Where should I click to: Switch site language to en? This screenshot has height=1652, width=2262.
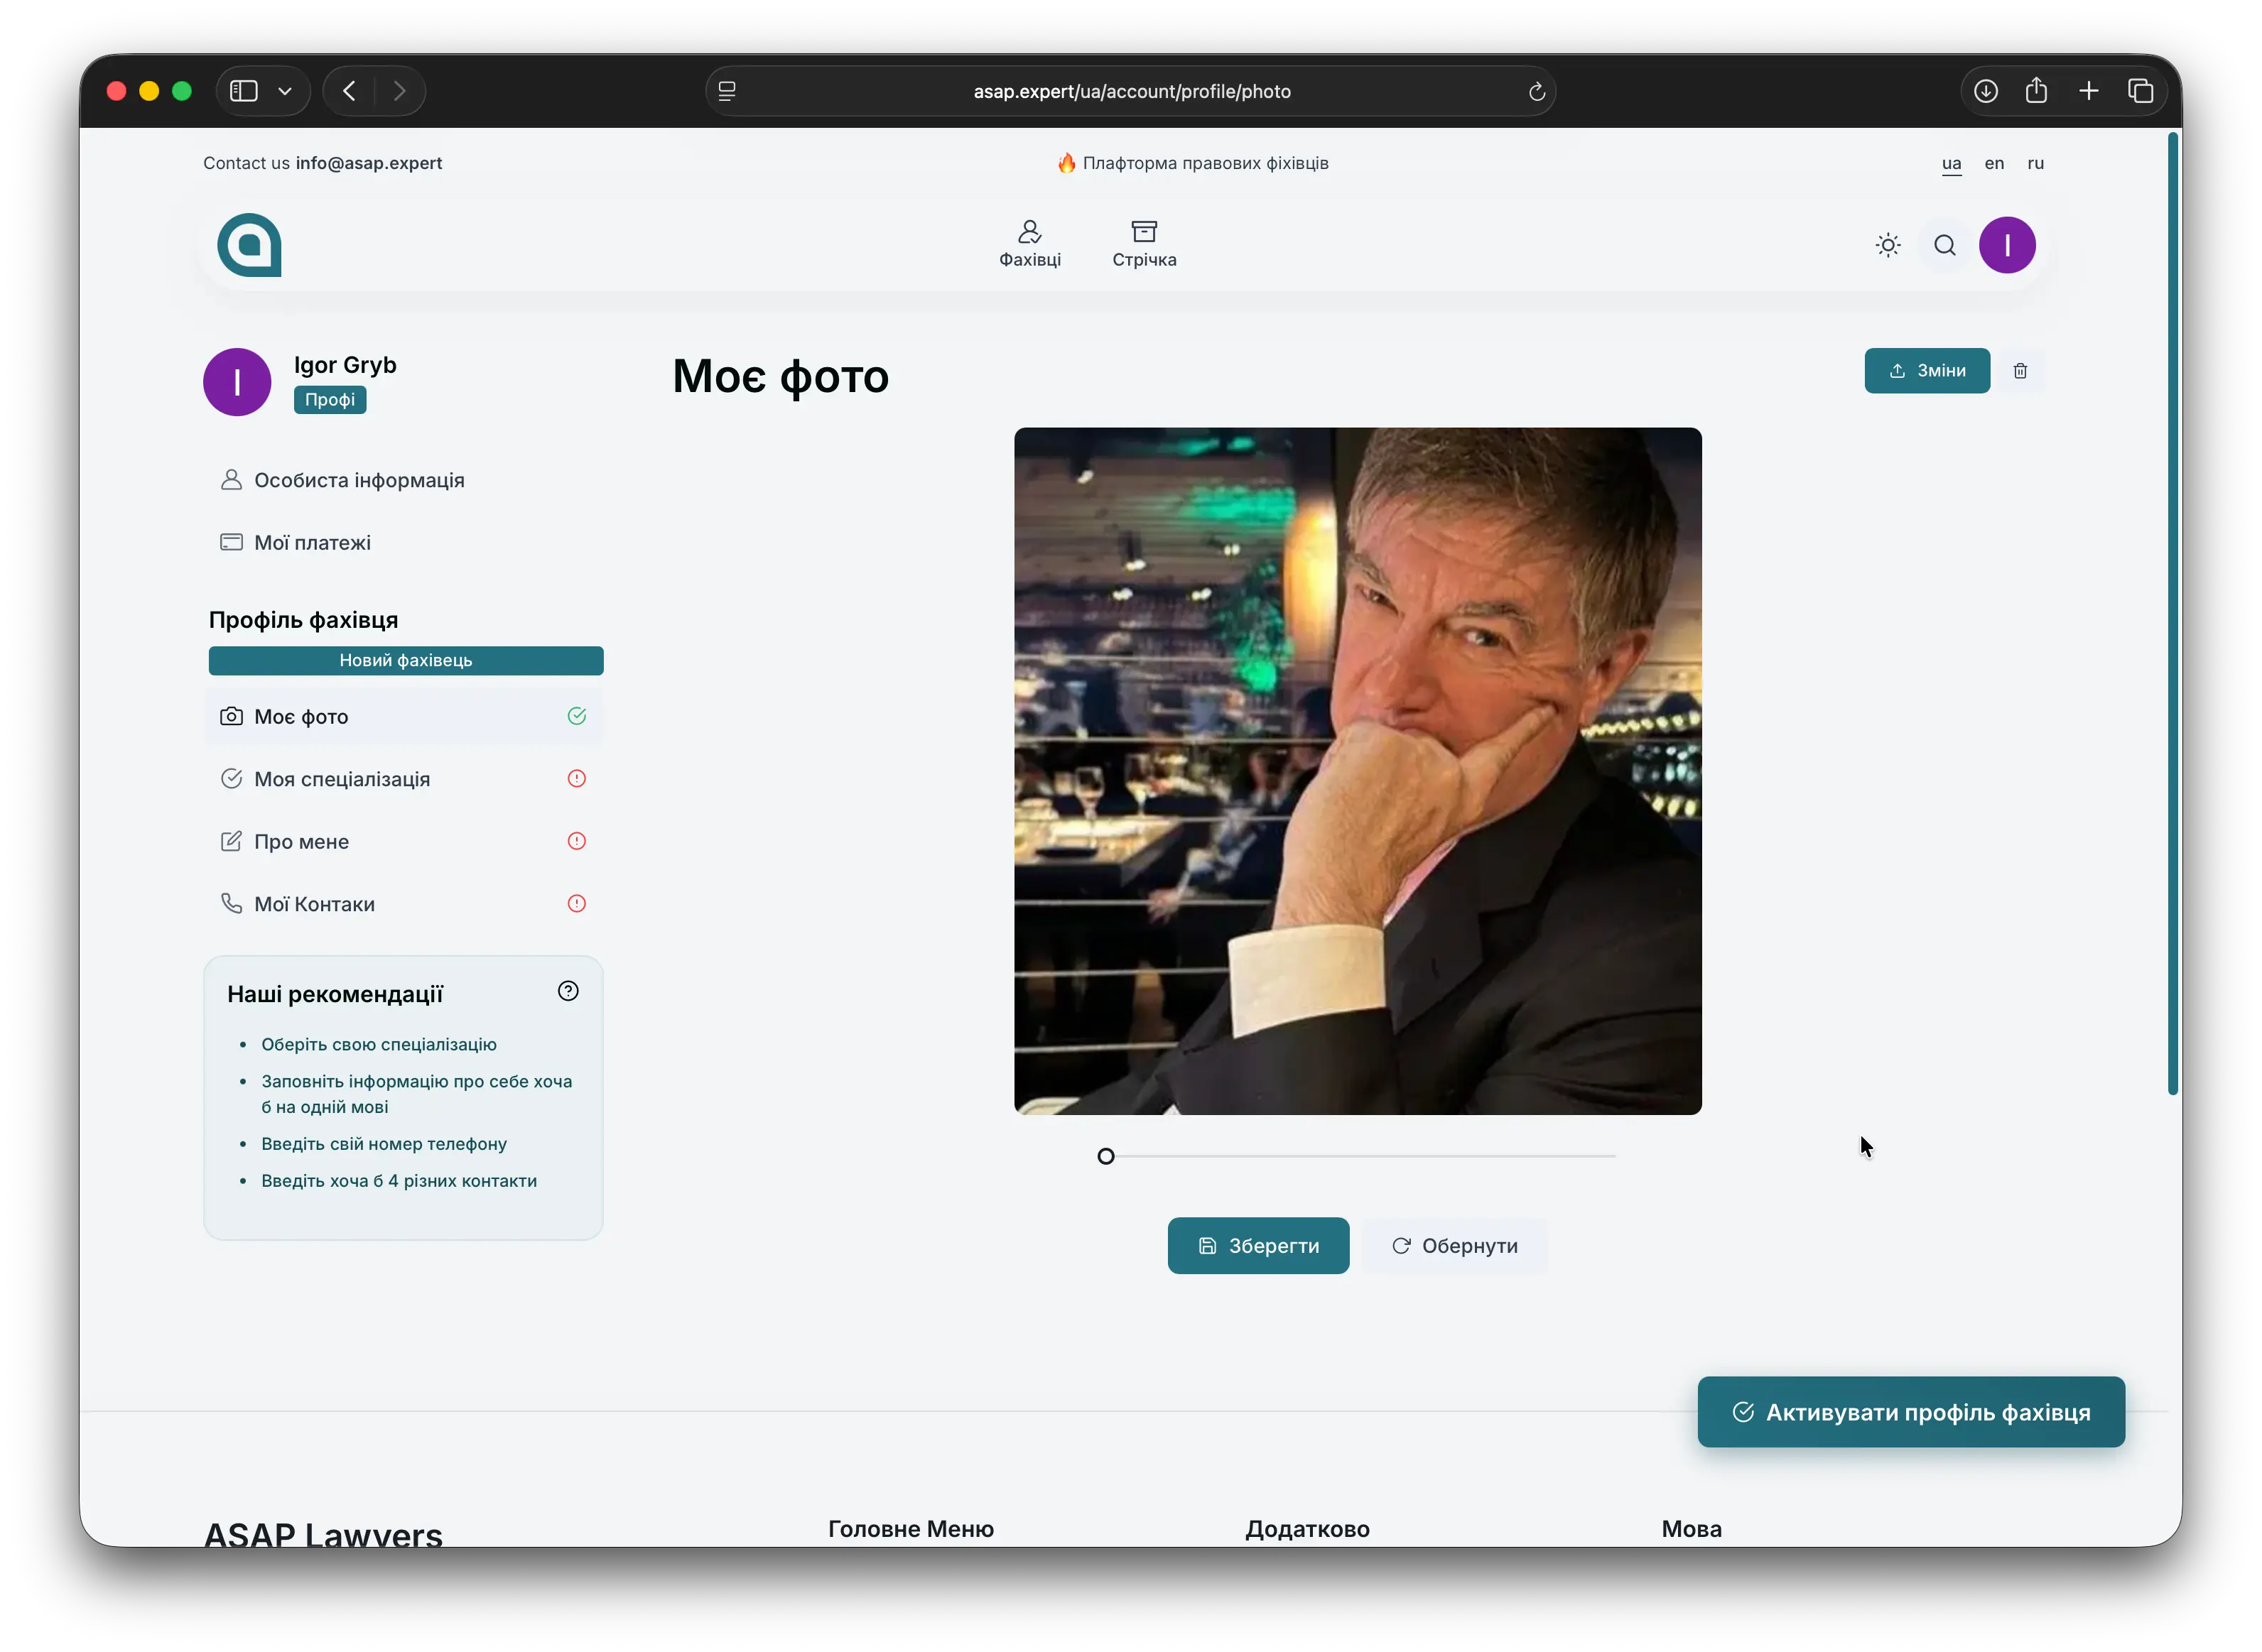click(1993, 163)
